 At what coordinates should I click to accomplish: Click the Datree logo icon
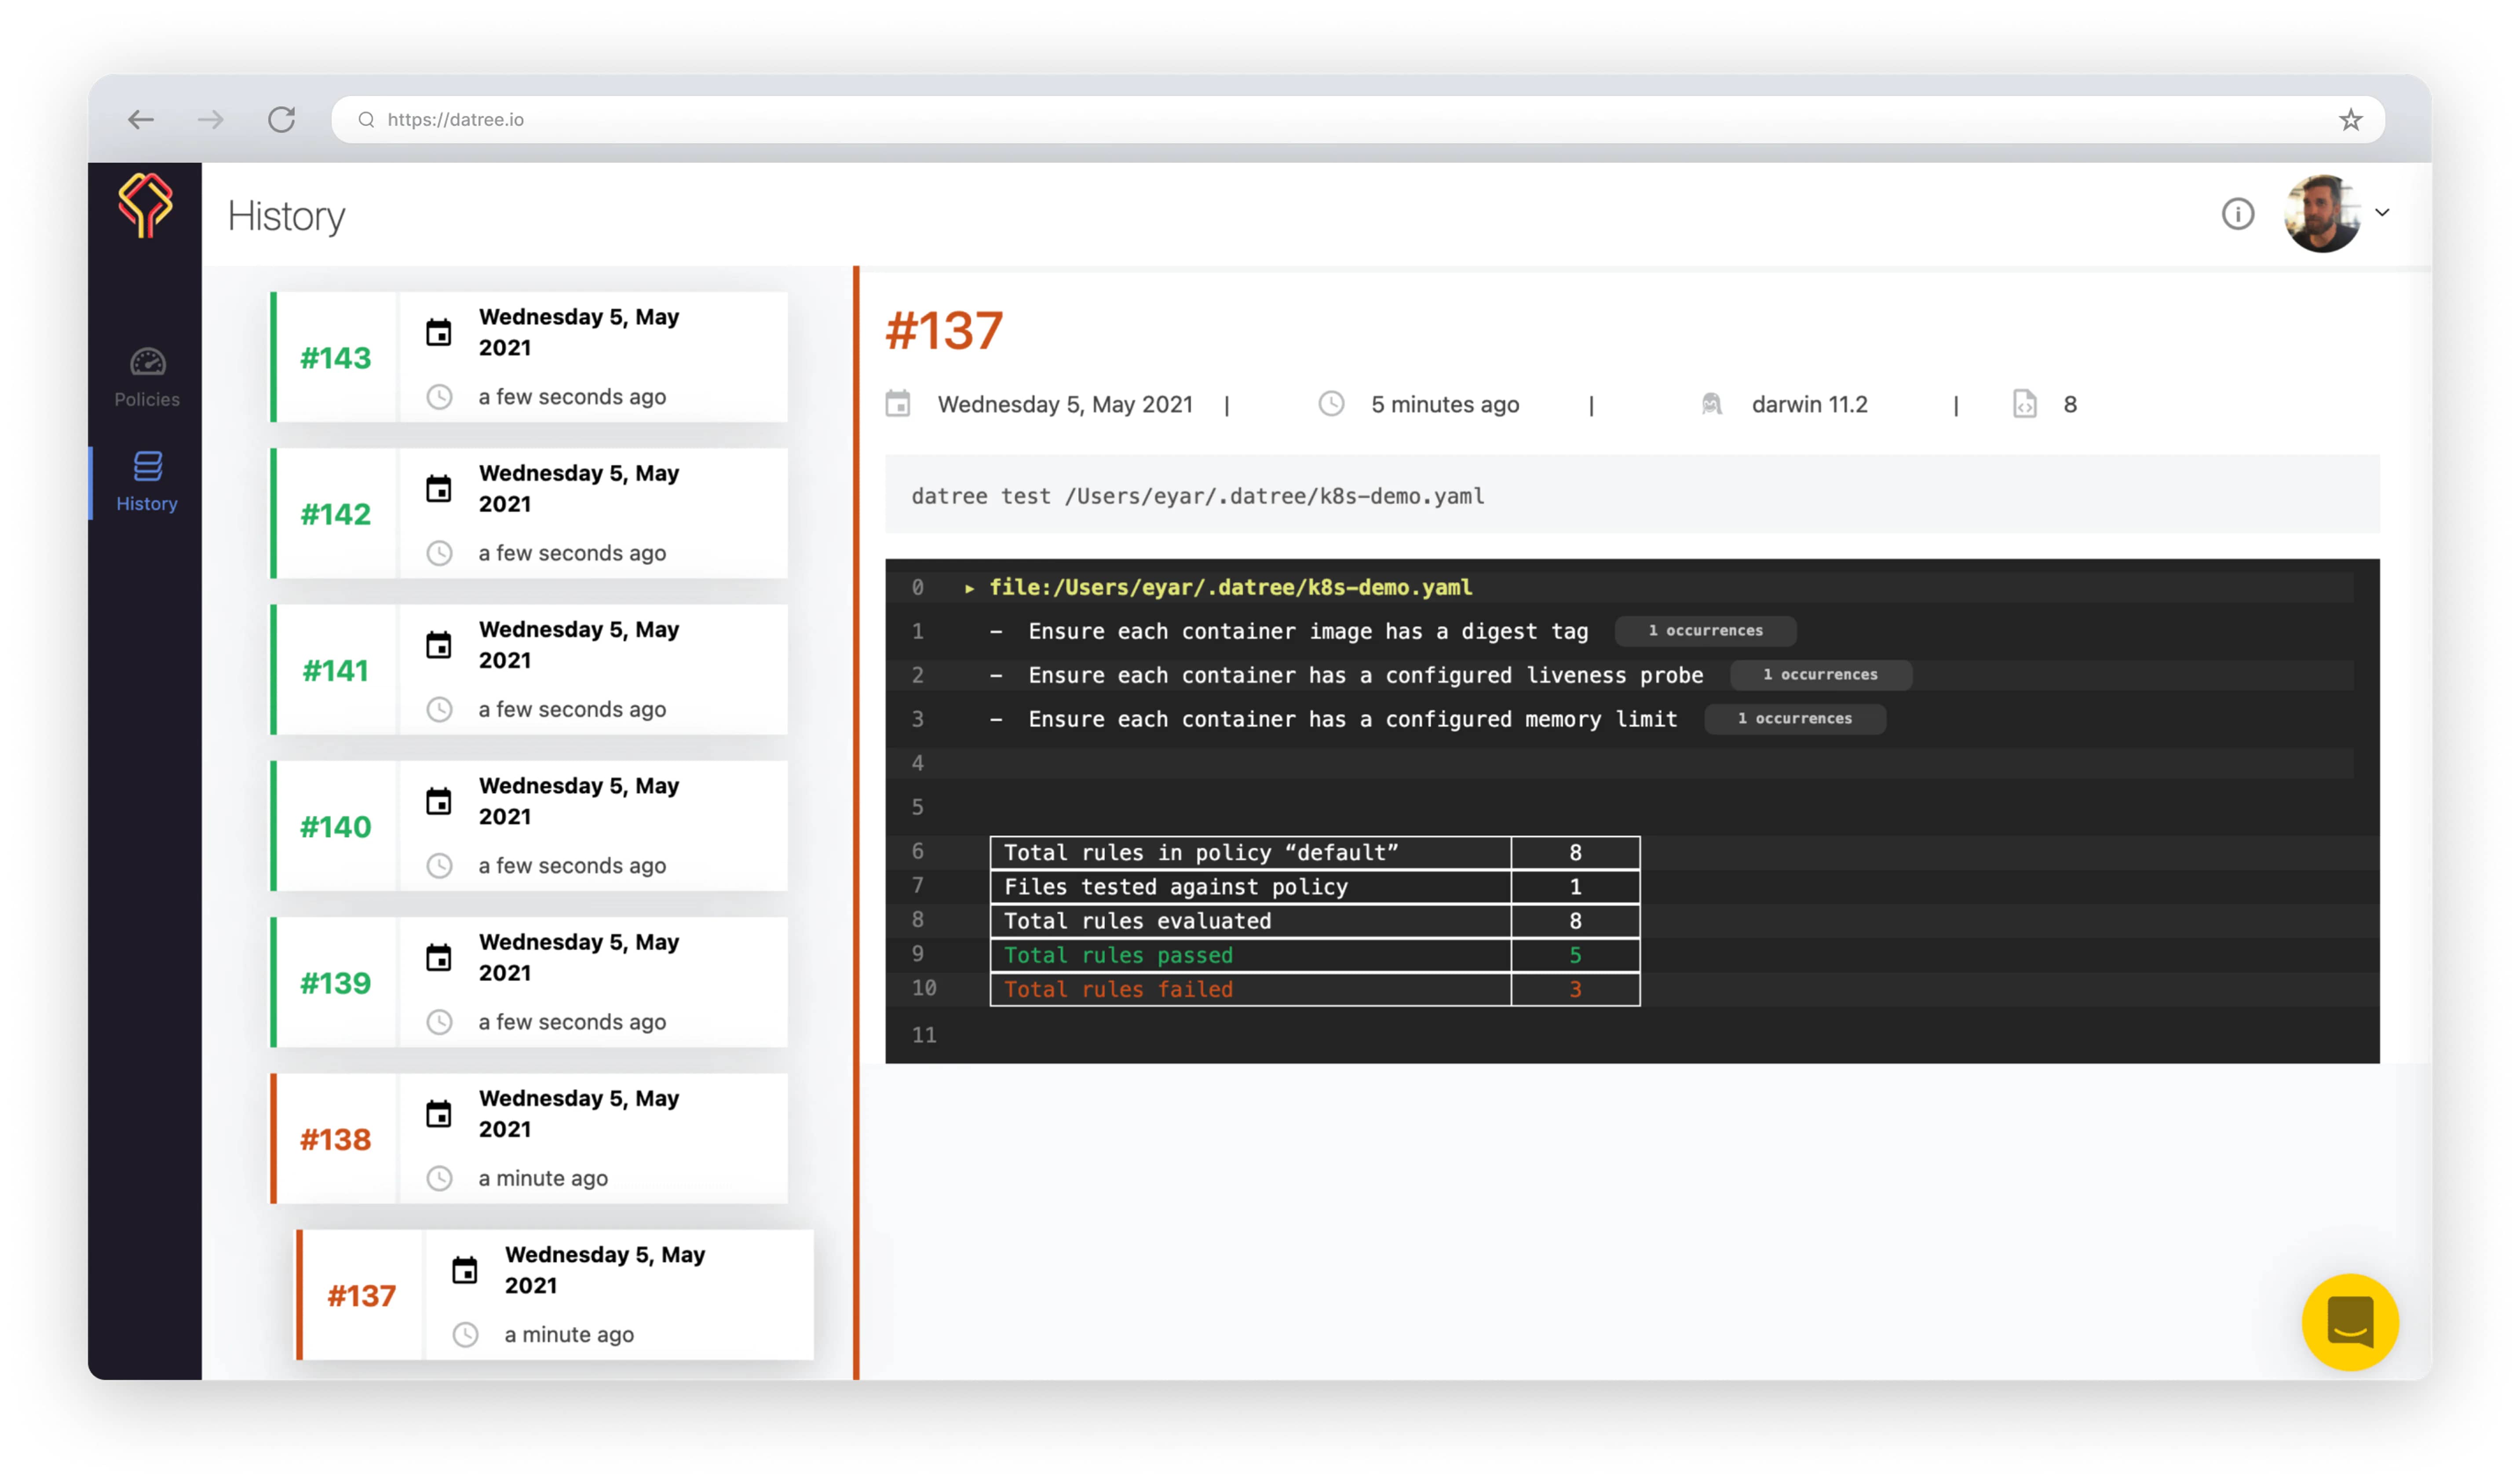[x=145, y=205]
